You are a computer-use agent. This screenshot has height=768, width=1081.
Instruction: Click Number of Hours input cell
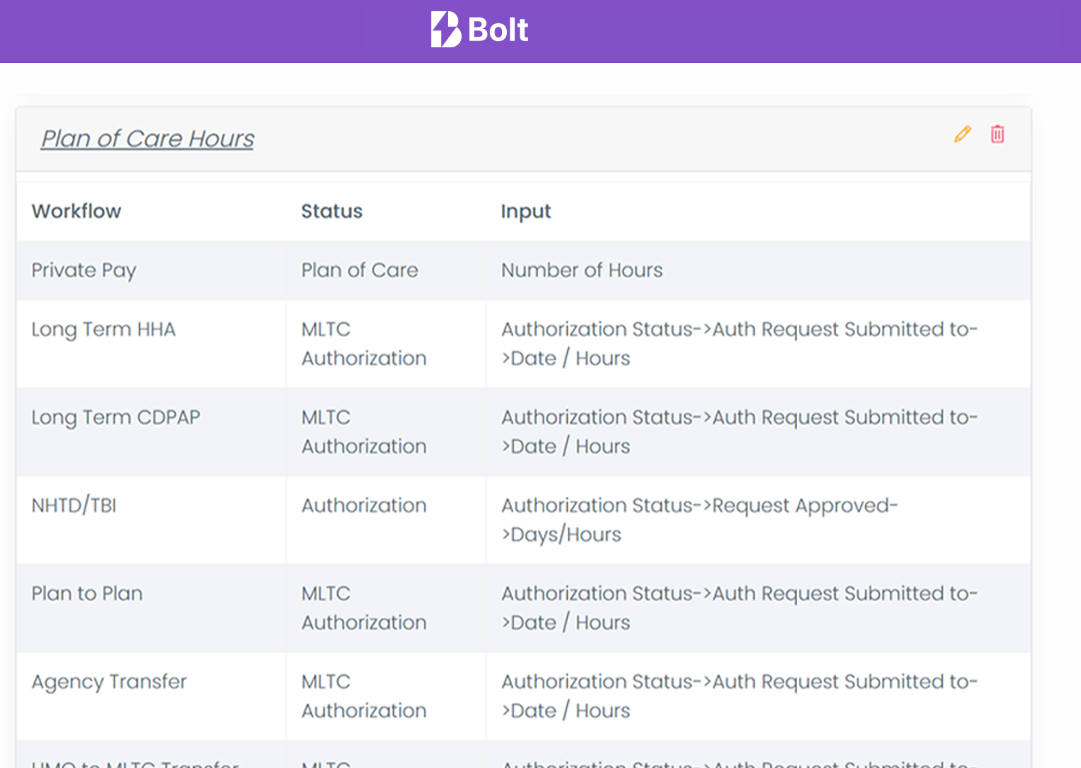tap(581, 270)
